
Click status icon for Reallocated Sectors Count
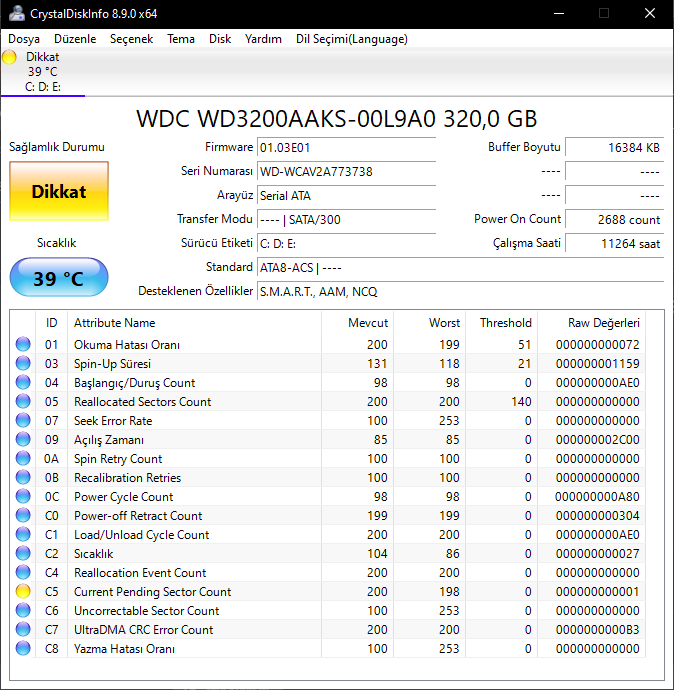(23, 401)
